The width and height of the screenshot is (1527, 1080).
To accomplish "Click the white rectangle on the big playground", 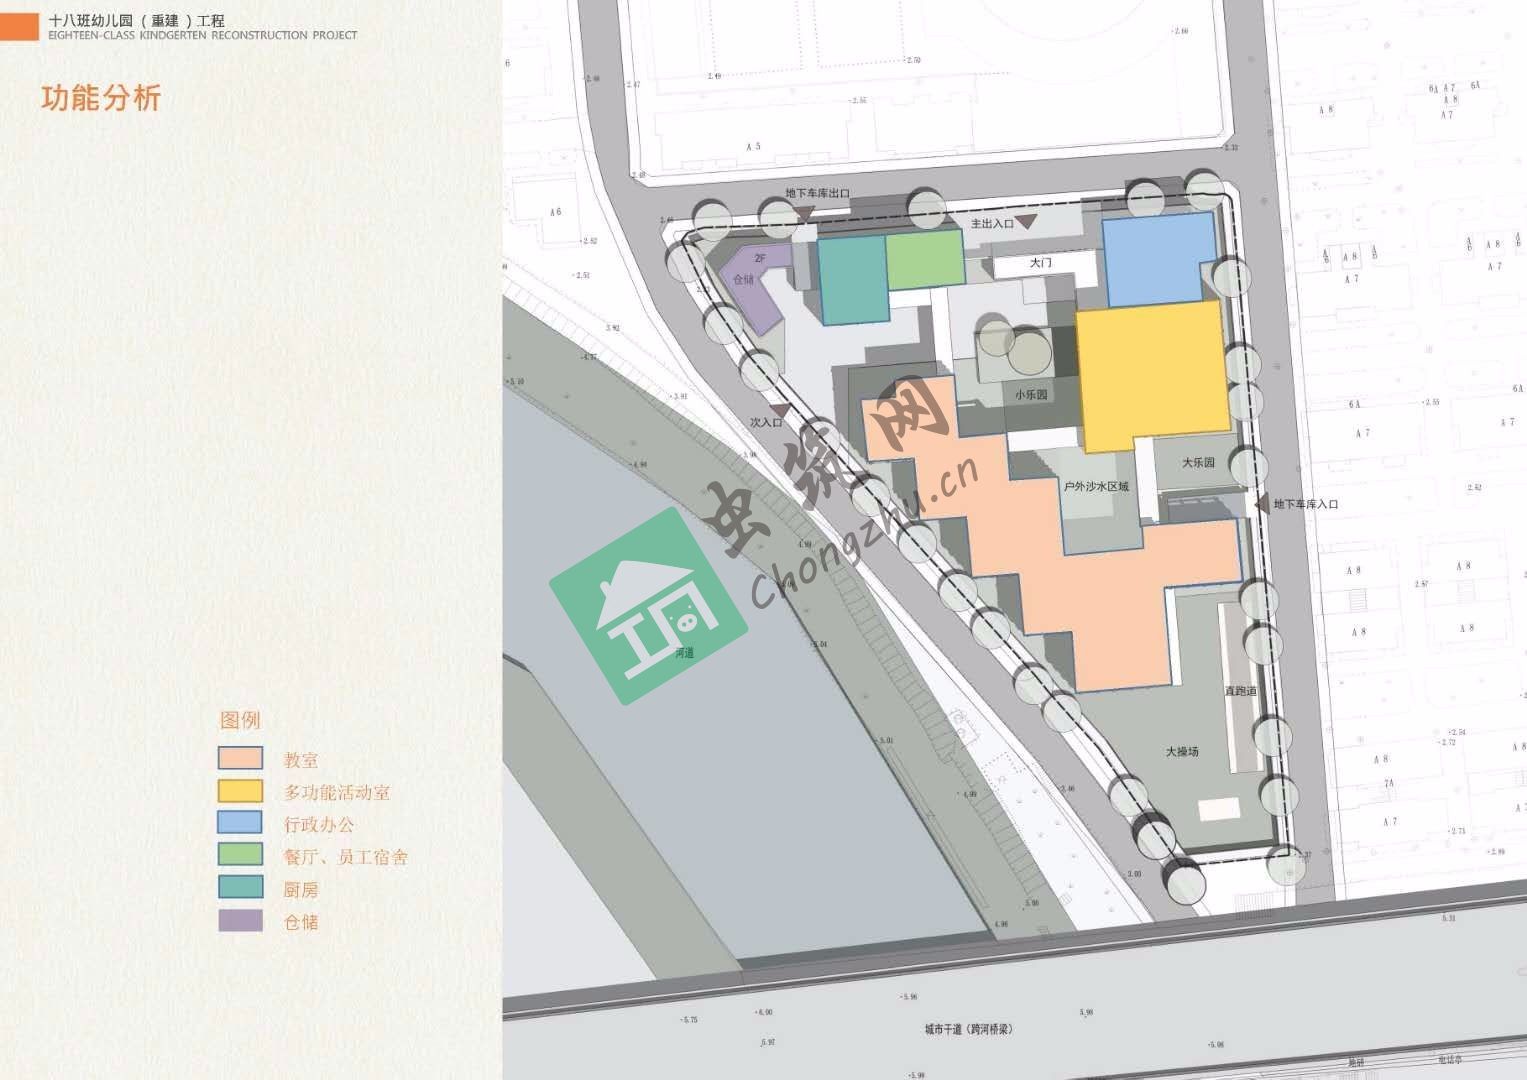I will tap(1218, 808).
